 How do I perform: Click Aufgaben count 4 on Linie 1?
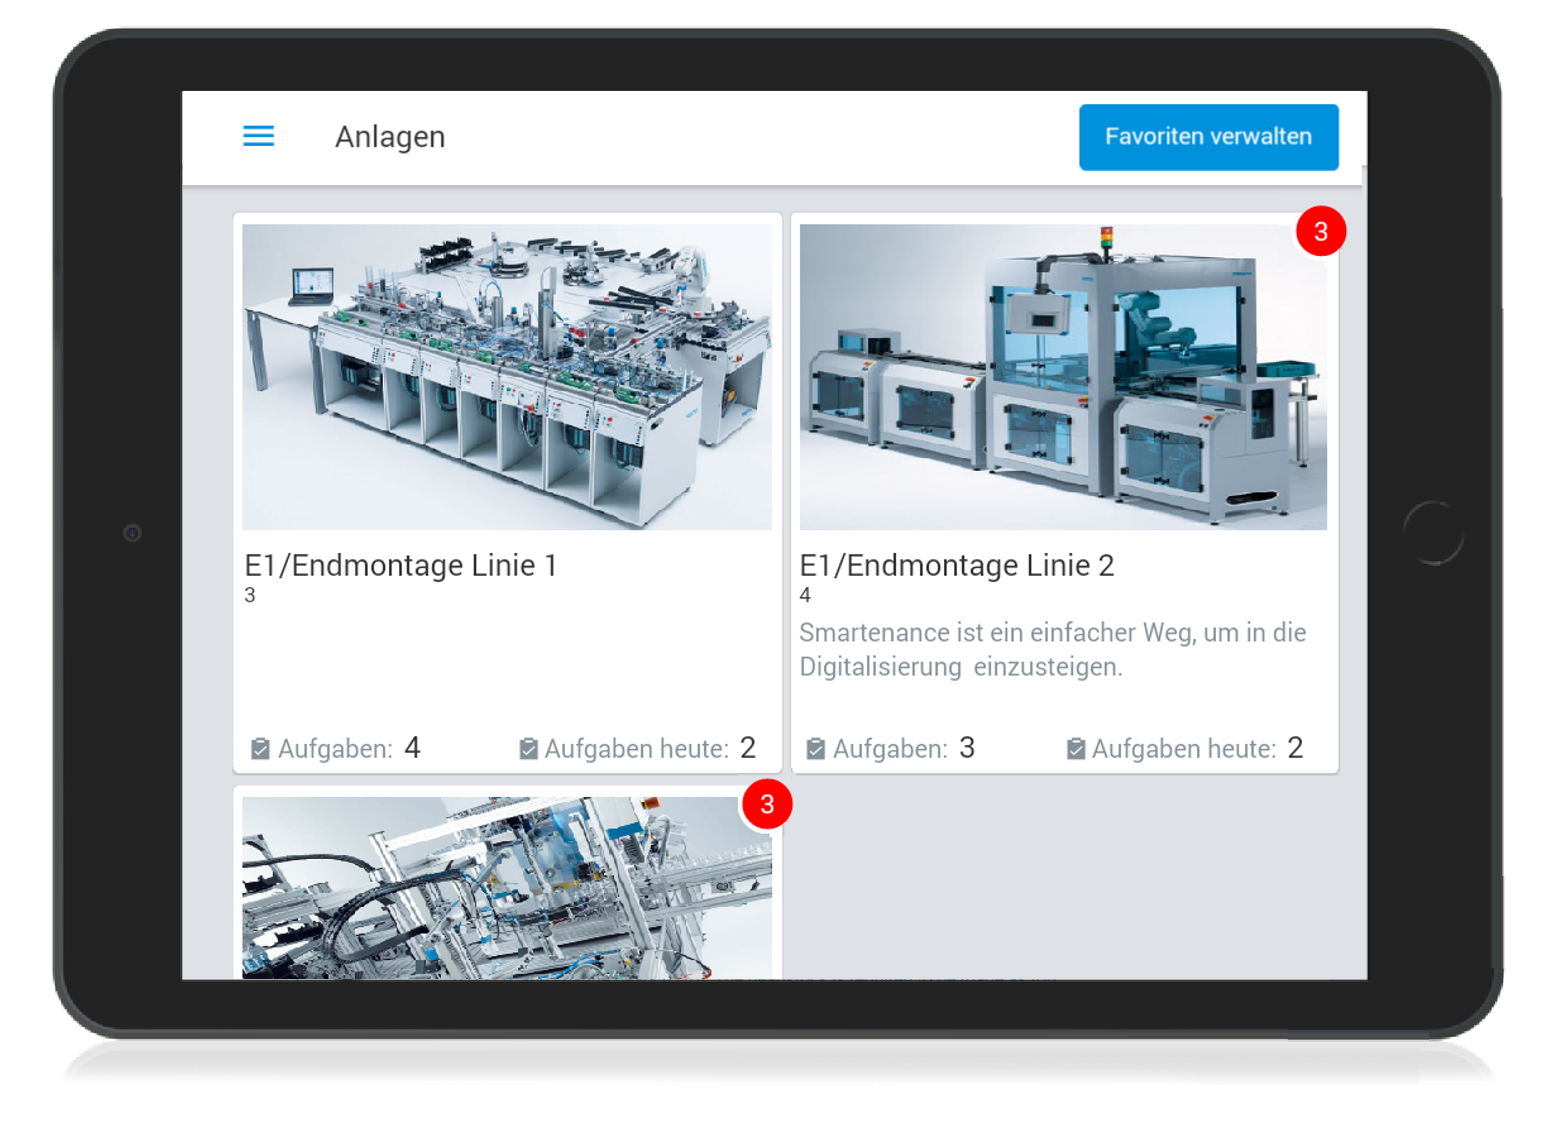coord(412,748)
